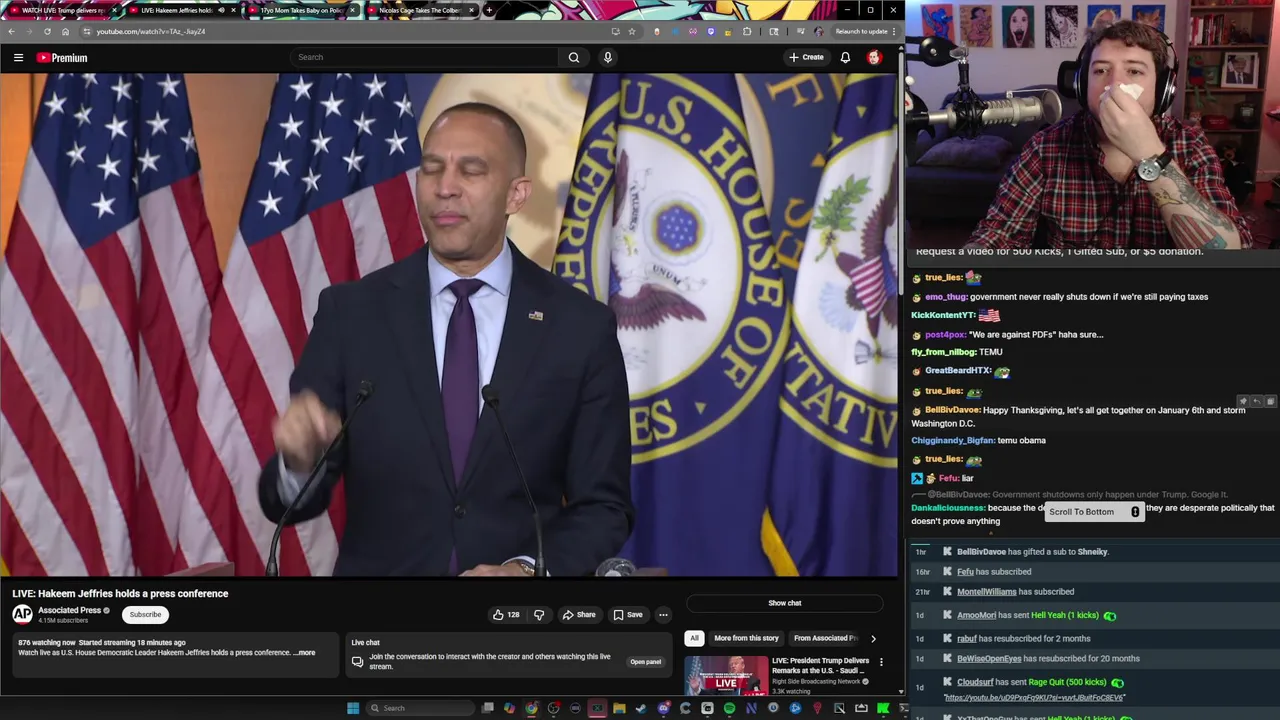This screenshot has height=720, width=1280.
Task: Open more actions menu below video
Action: tap(663, 614)
